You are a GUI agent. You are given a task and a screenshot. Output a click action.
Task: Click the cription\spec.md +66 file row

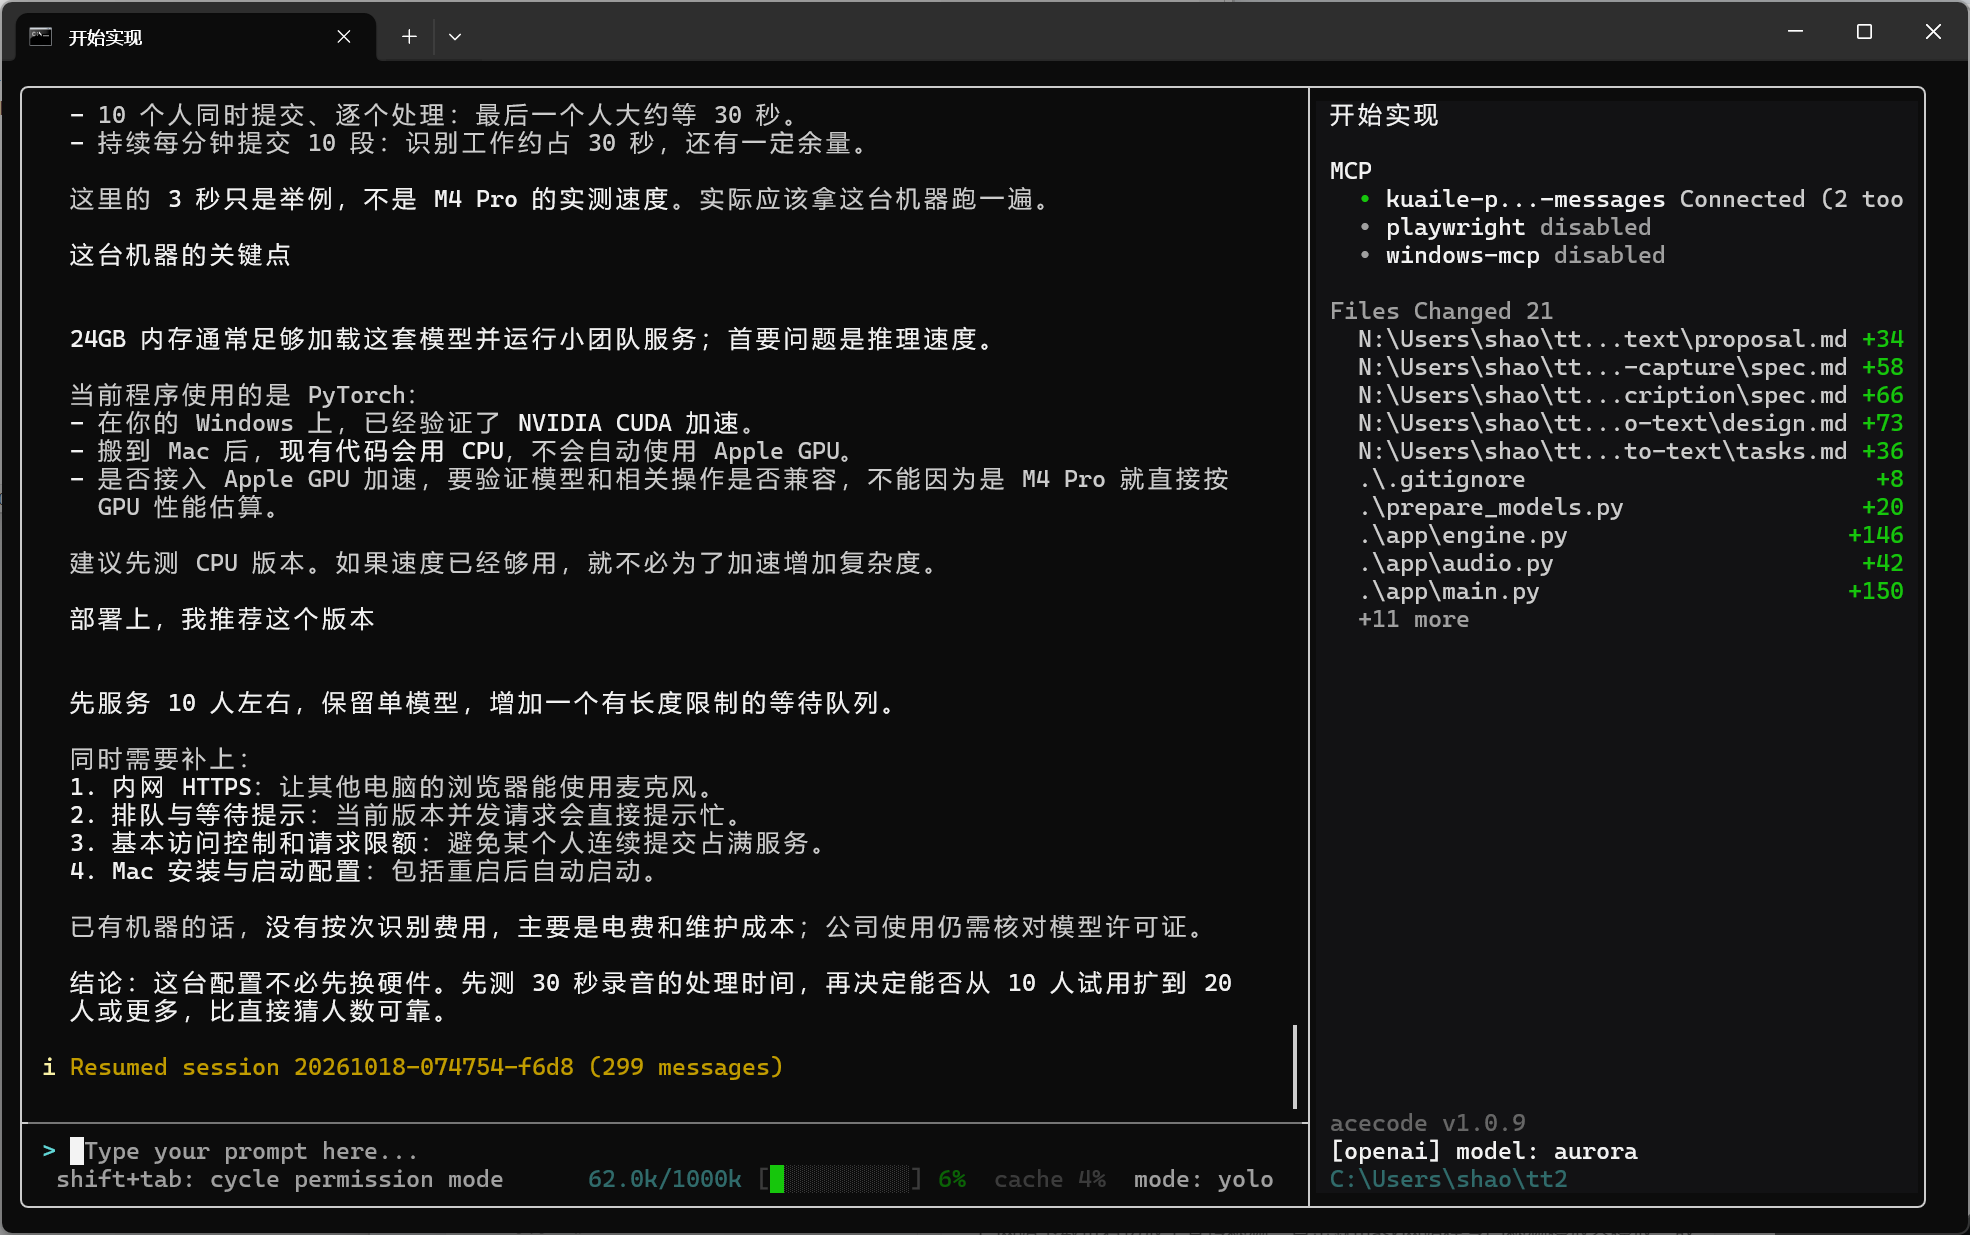(1631, 395)
